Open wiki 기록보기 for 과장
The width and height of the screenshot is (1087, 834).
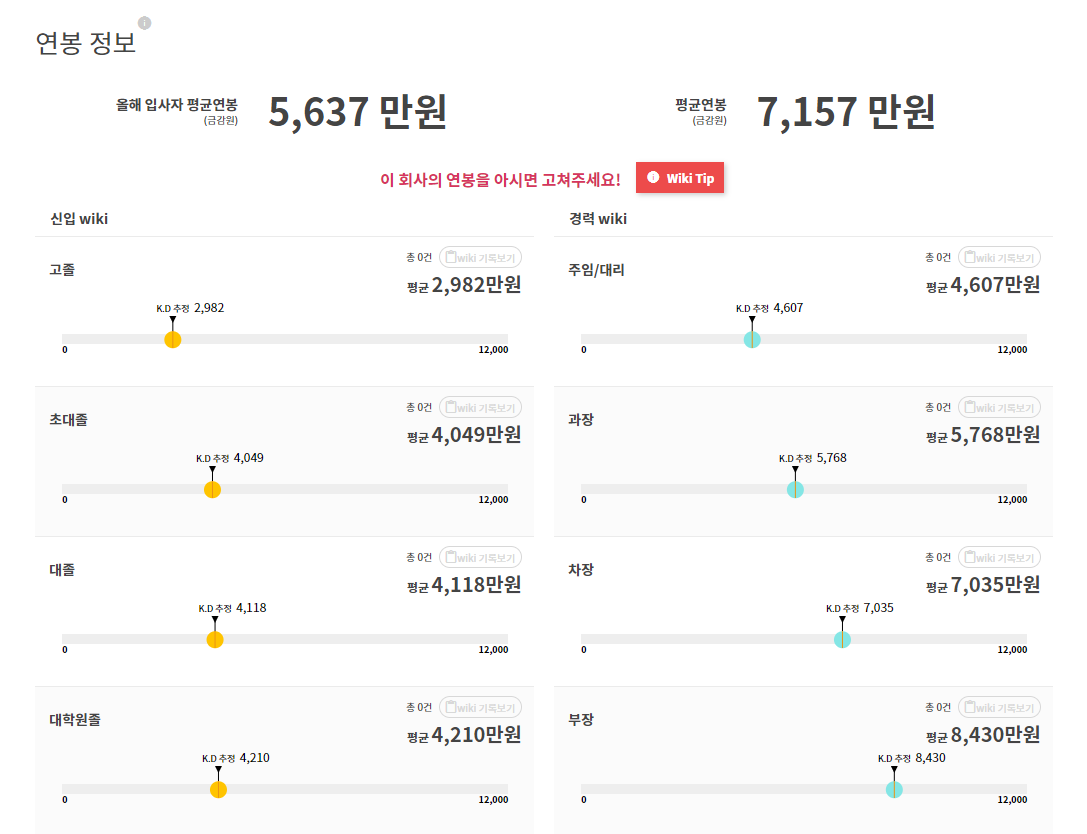coord(999,407)
